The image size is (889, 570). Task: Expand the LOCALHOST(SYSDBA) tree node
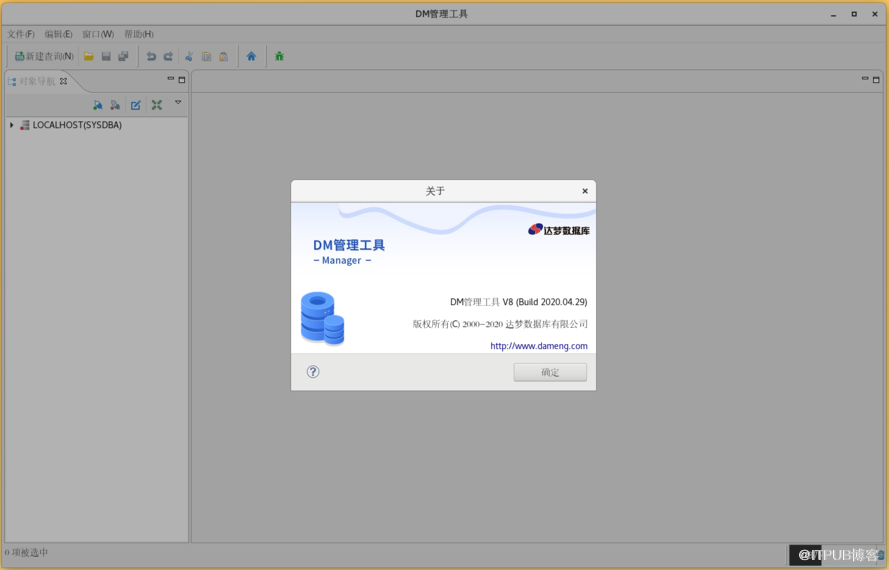[x=12, y=125]
